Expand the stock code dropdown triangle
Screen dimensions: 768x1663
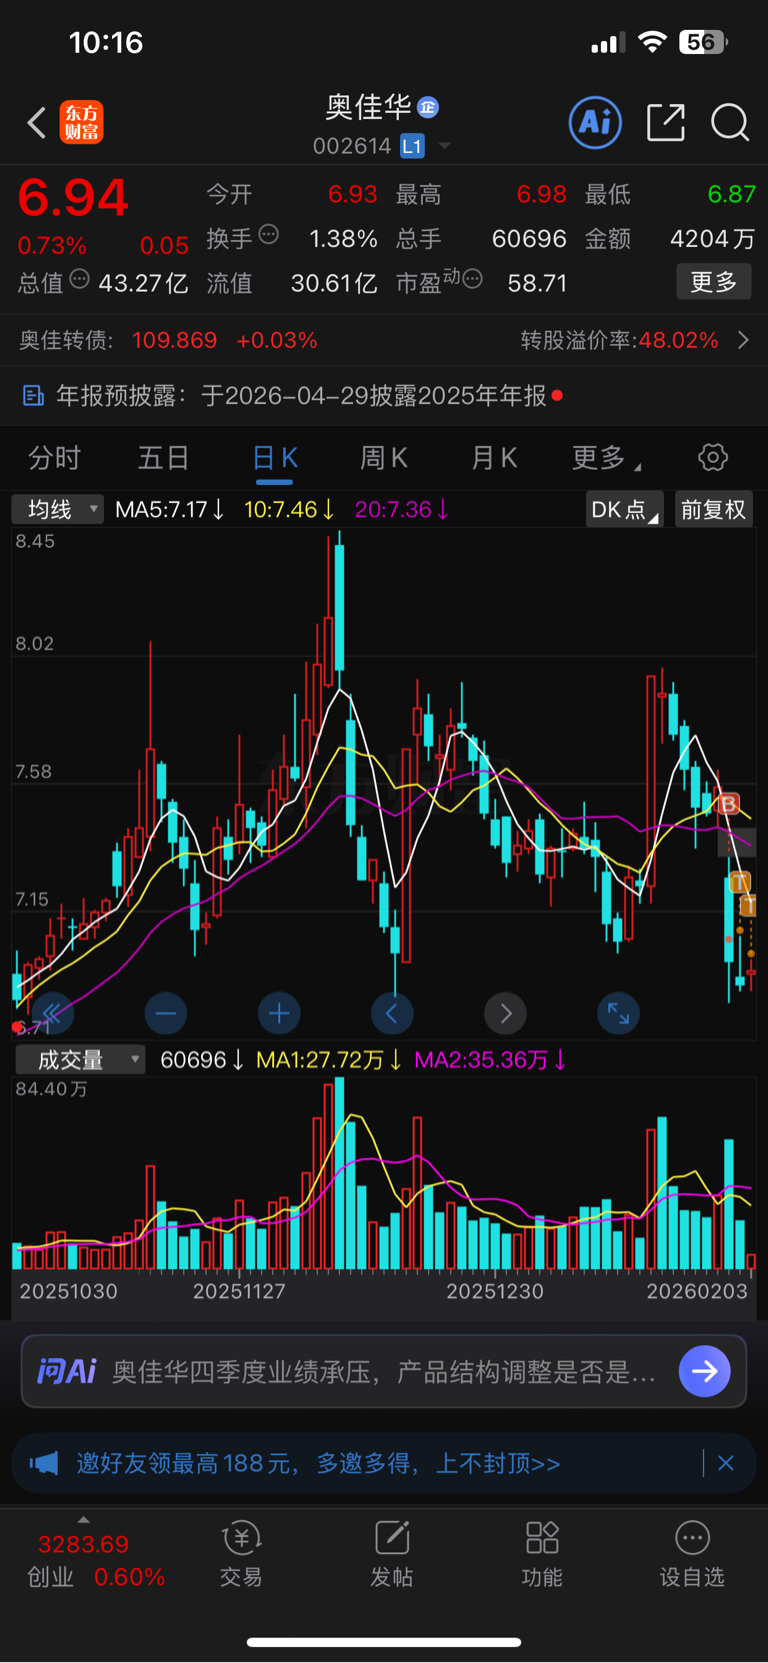click(x=444, y=146)
